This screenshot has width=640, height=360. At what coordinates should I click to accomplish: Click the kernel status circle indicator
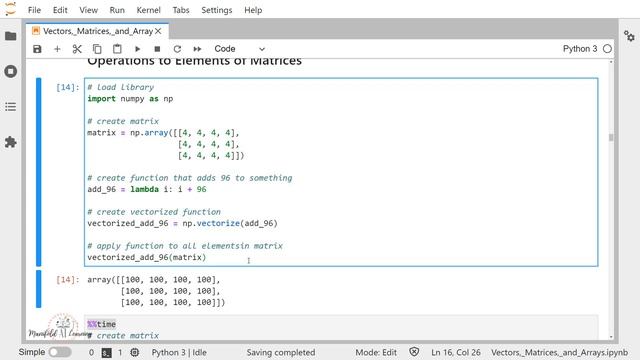point(607,49)
